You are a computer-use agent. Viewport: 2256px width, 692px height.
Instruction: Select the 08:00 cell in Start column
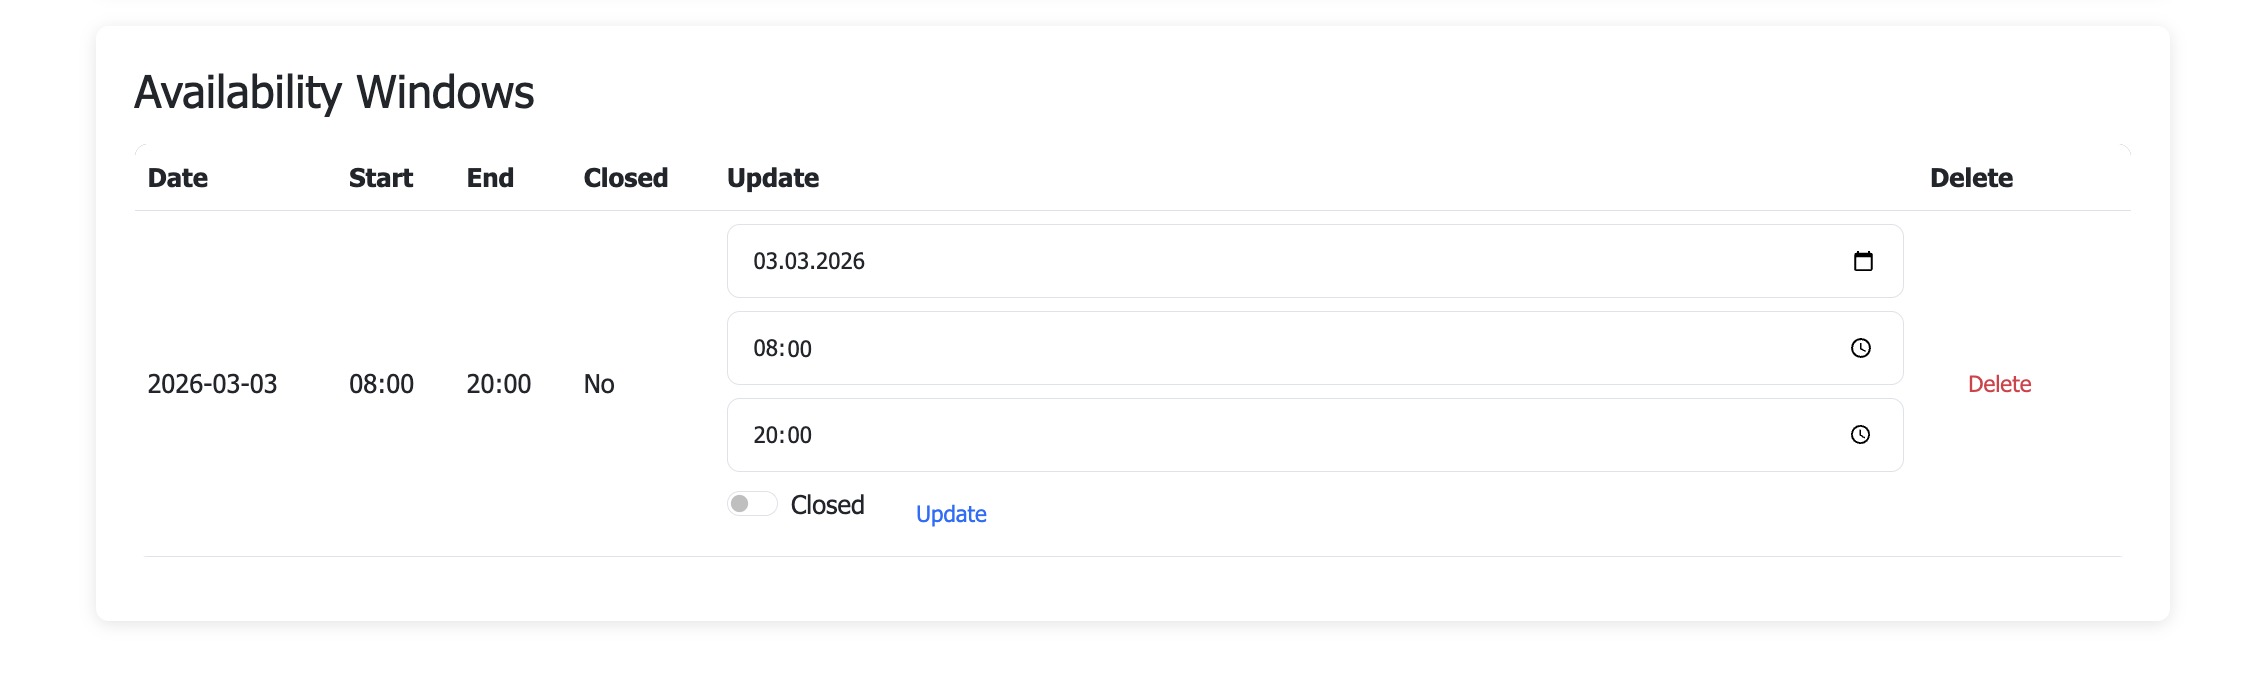tap(381, 384)
